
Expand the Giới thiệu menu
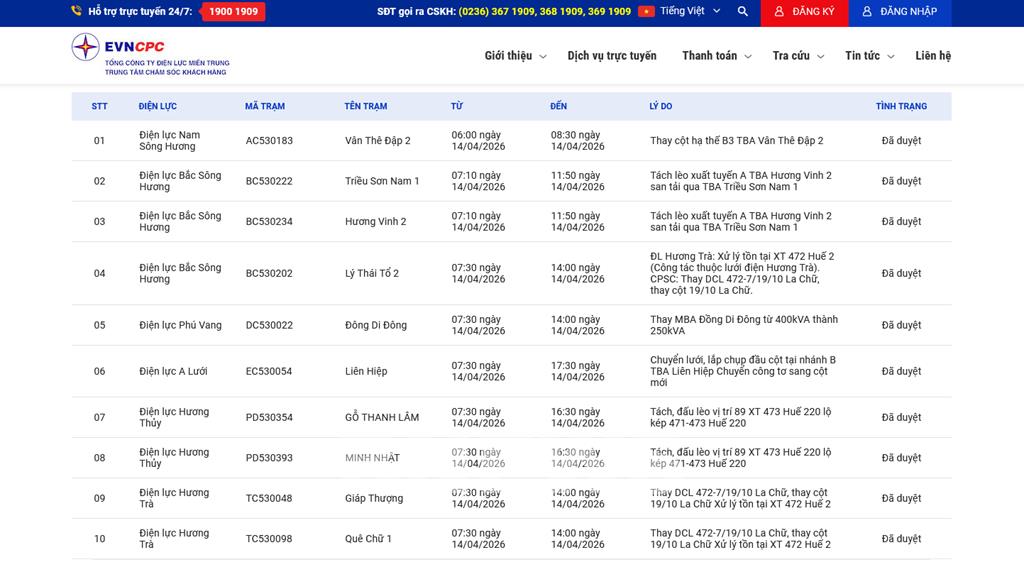click(x=515, y=56)
